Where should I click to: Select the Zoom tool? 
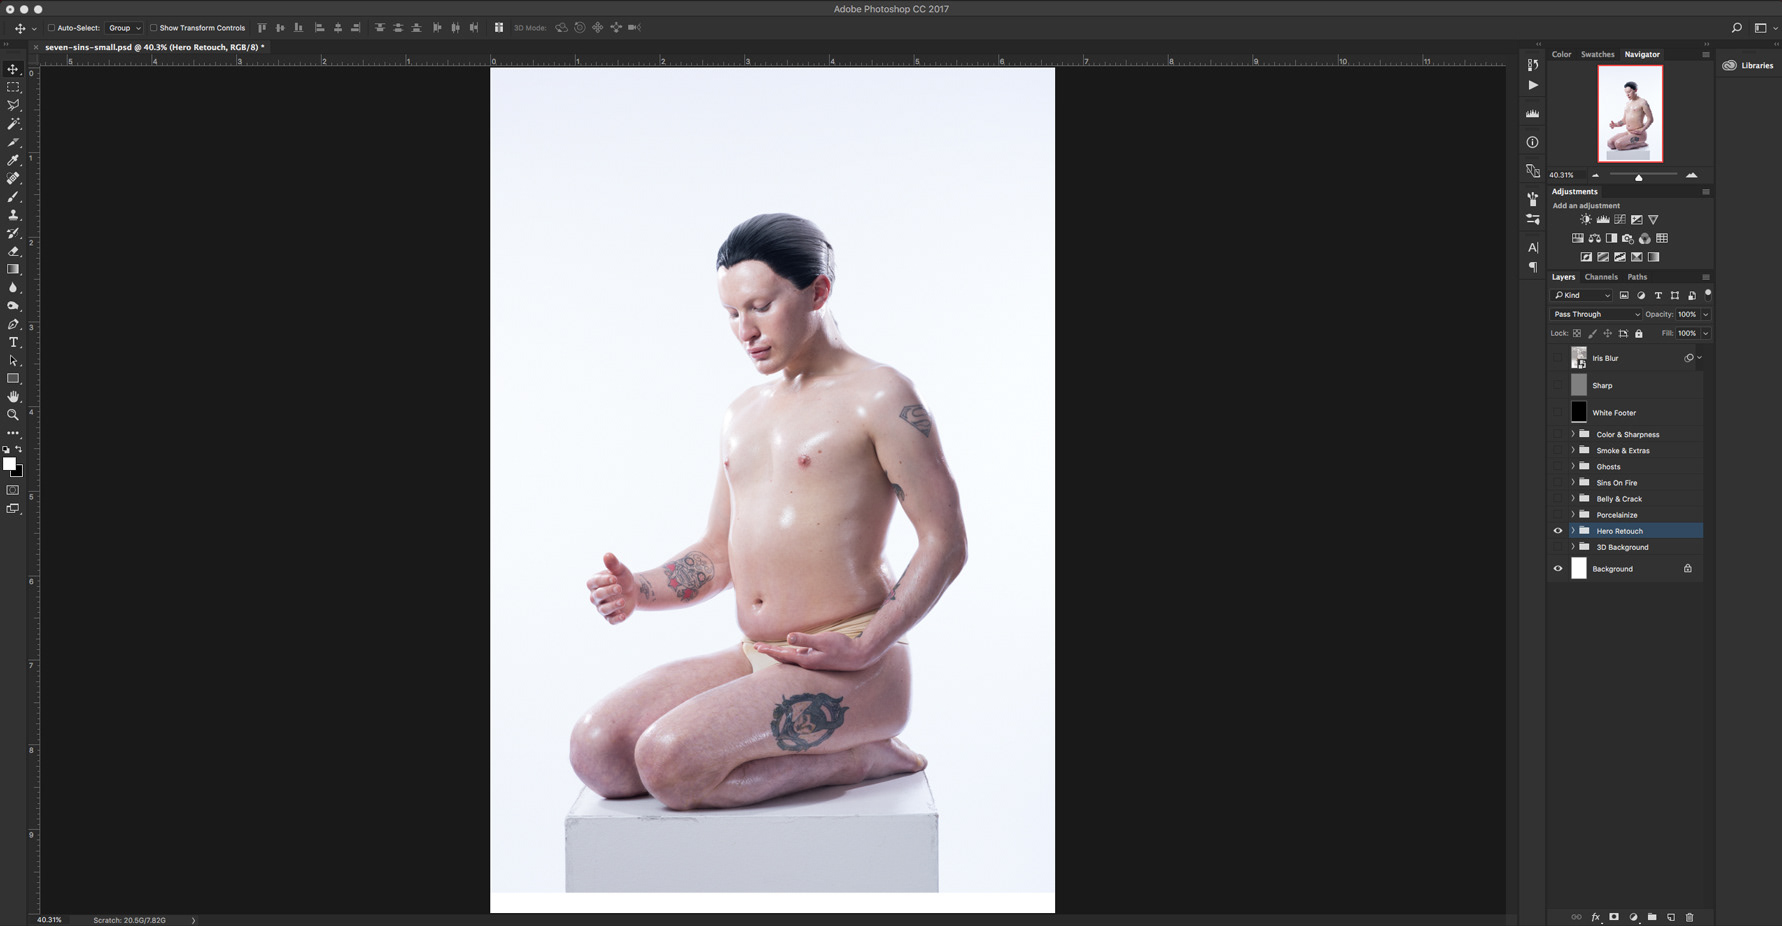13,415
